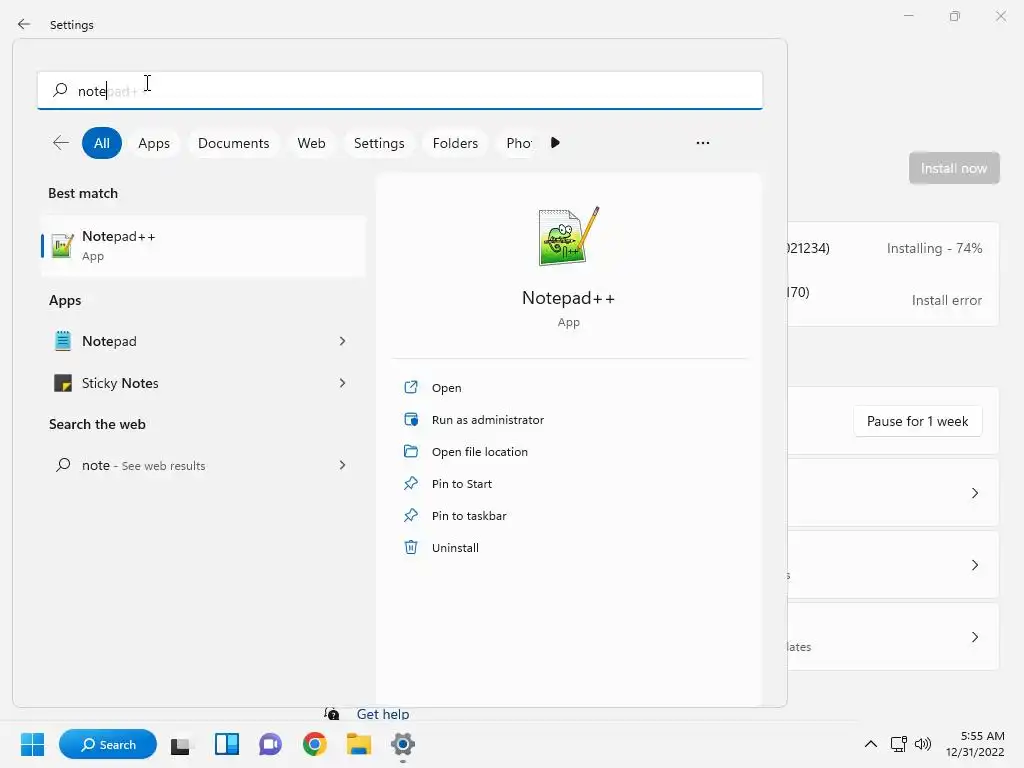Choose Uninstall for Notepad++

point(455,547)
